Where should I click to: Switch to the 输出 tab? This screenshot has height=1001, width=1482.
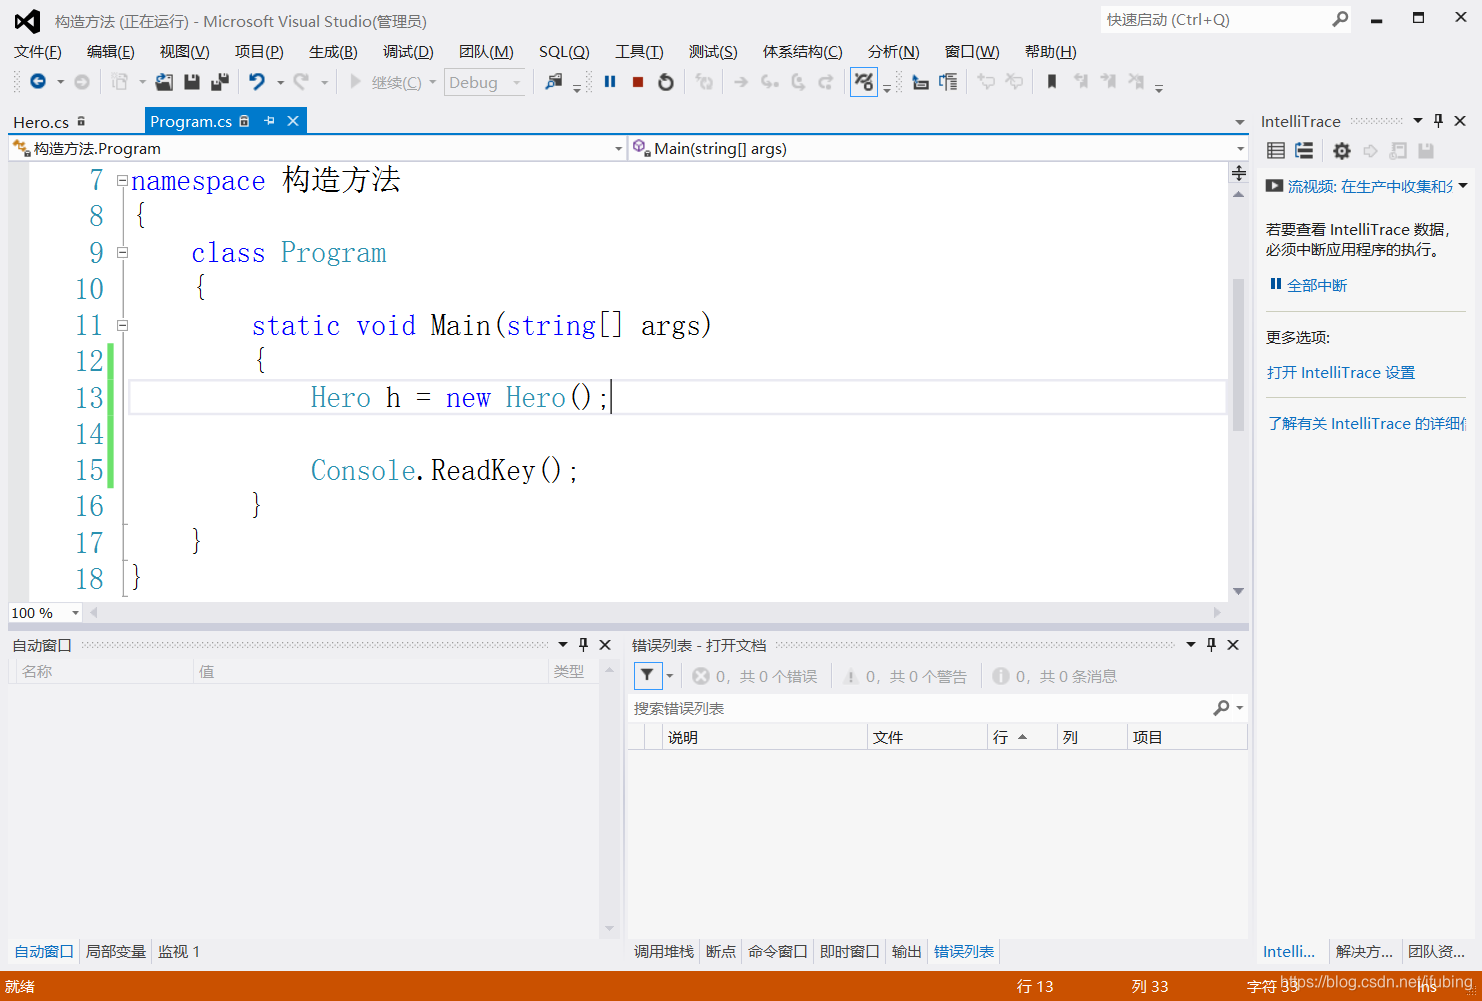click(x=907, y=952)
